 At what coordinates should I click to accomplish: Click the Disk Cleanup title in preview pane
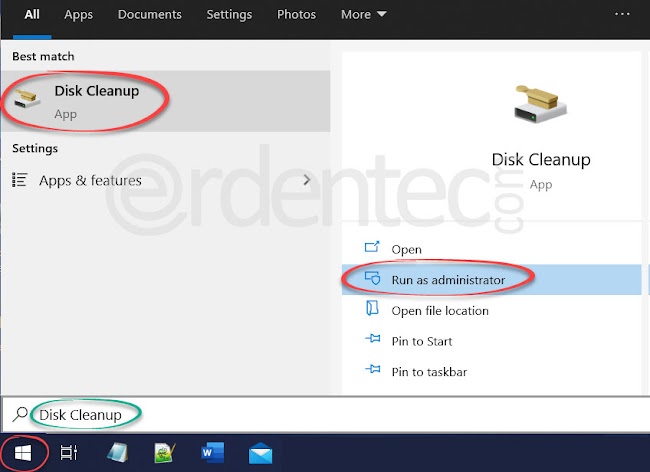(541, 160)
